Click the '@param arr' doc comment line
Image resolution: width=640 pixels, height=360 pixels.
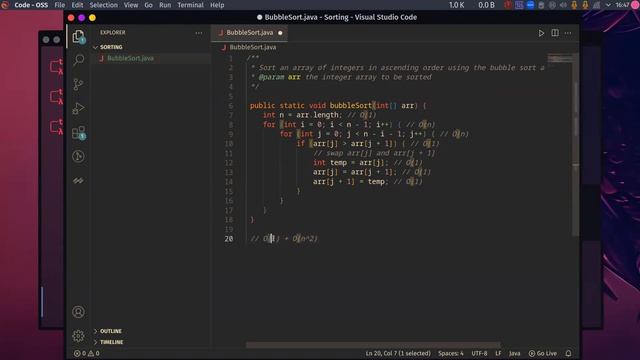pos(341,77)
